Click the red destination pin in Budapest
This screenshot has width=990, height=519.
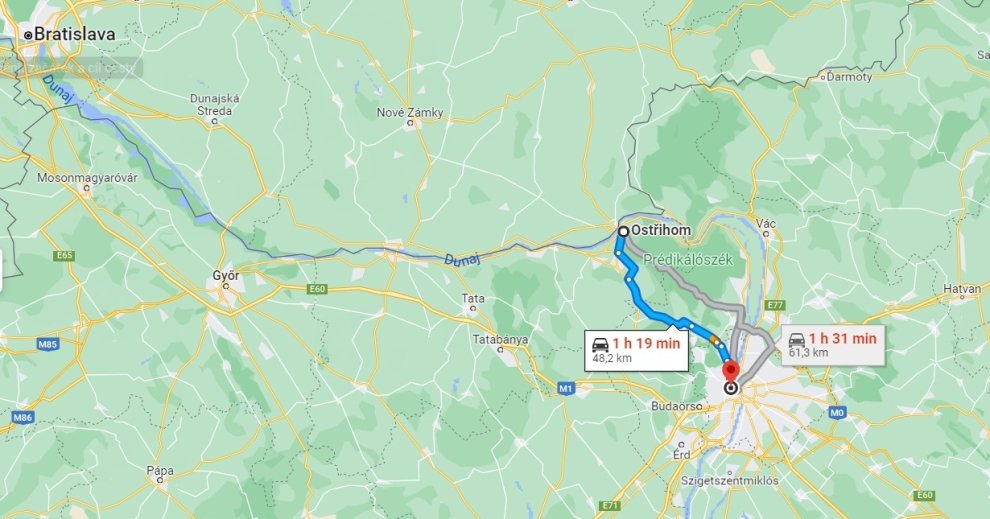coord(731,370)
